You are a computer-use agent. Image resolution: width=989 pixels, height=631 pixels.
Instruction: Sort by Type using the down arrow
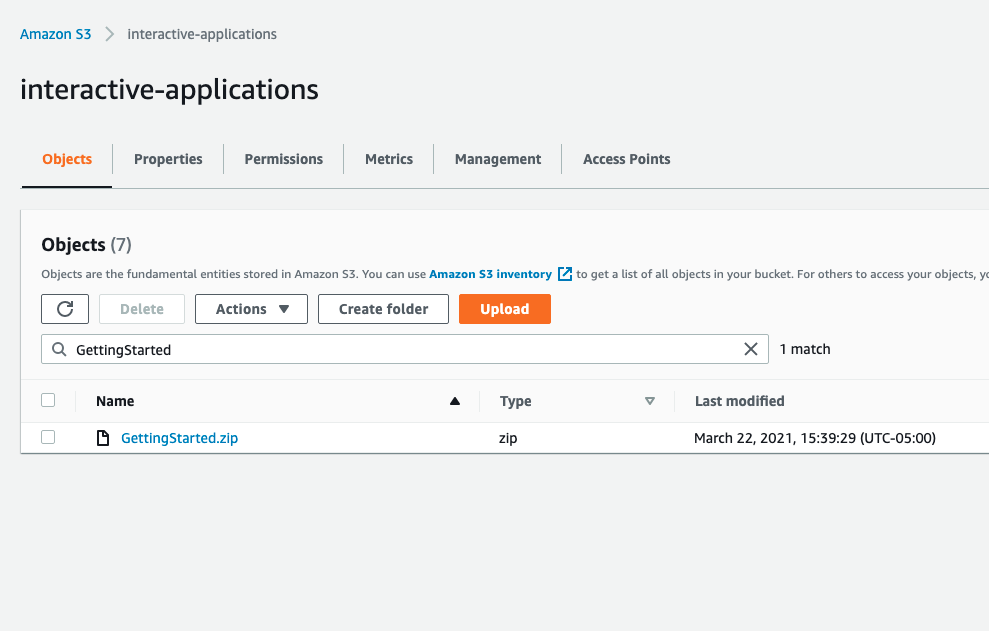650,401
